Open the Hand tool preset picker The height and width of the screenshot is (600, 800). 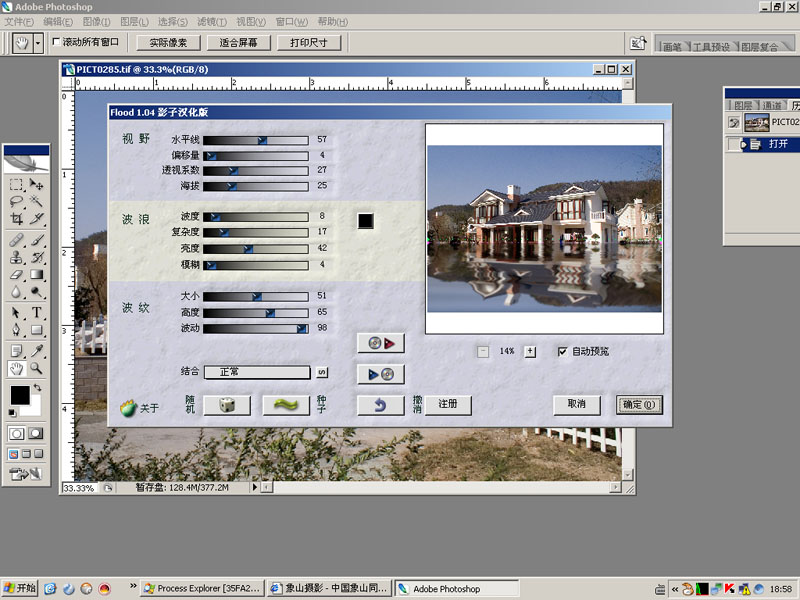coord(38,43)
